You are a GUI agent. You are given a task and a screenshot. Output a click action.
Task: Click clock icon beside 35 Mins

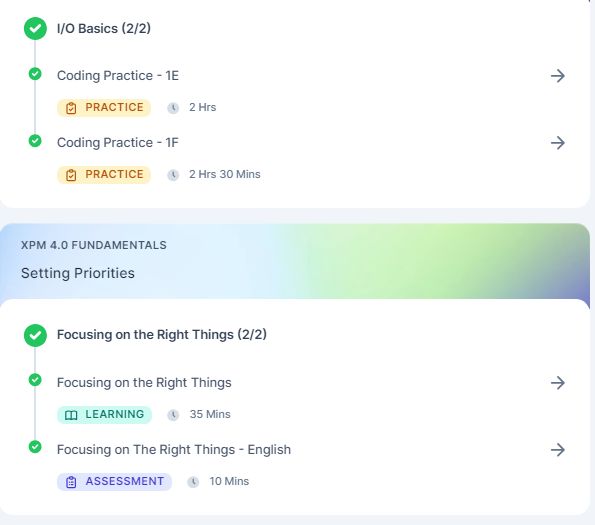click(x=173, y=415)
